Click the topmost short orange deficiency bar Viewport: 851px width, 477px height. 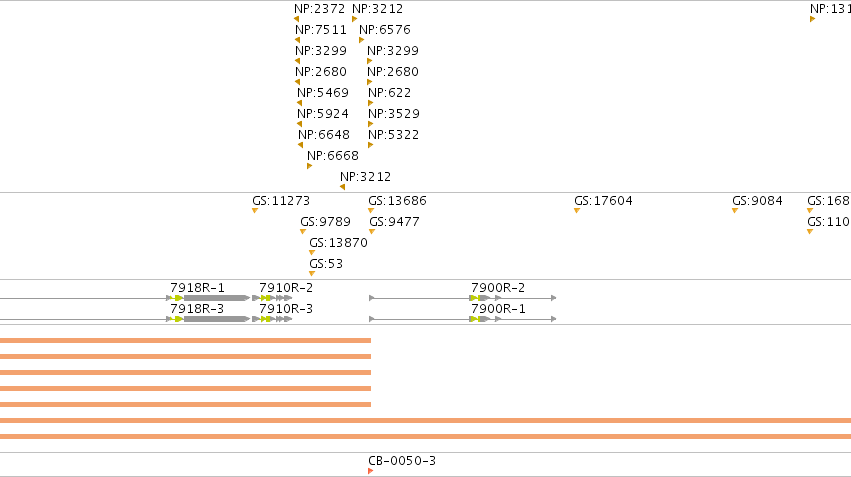click(x=186, y=341)
